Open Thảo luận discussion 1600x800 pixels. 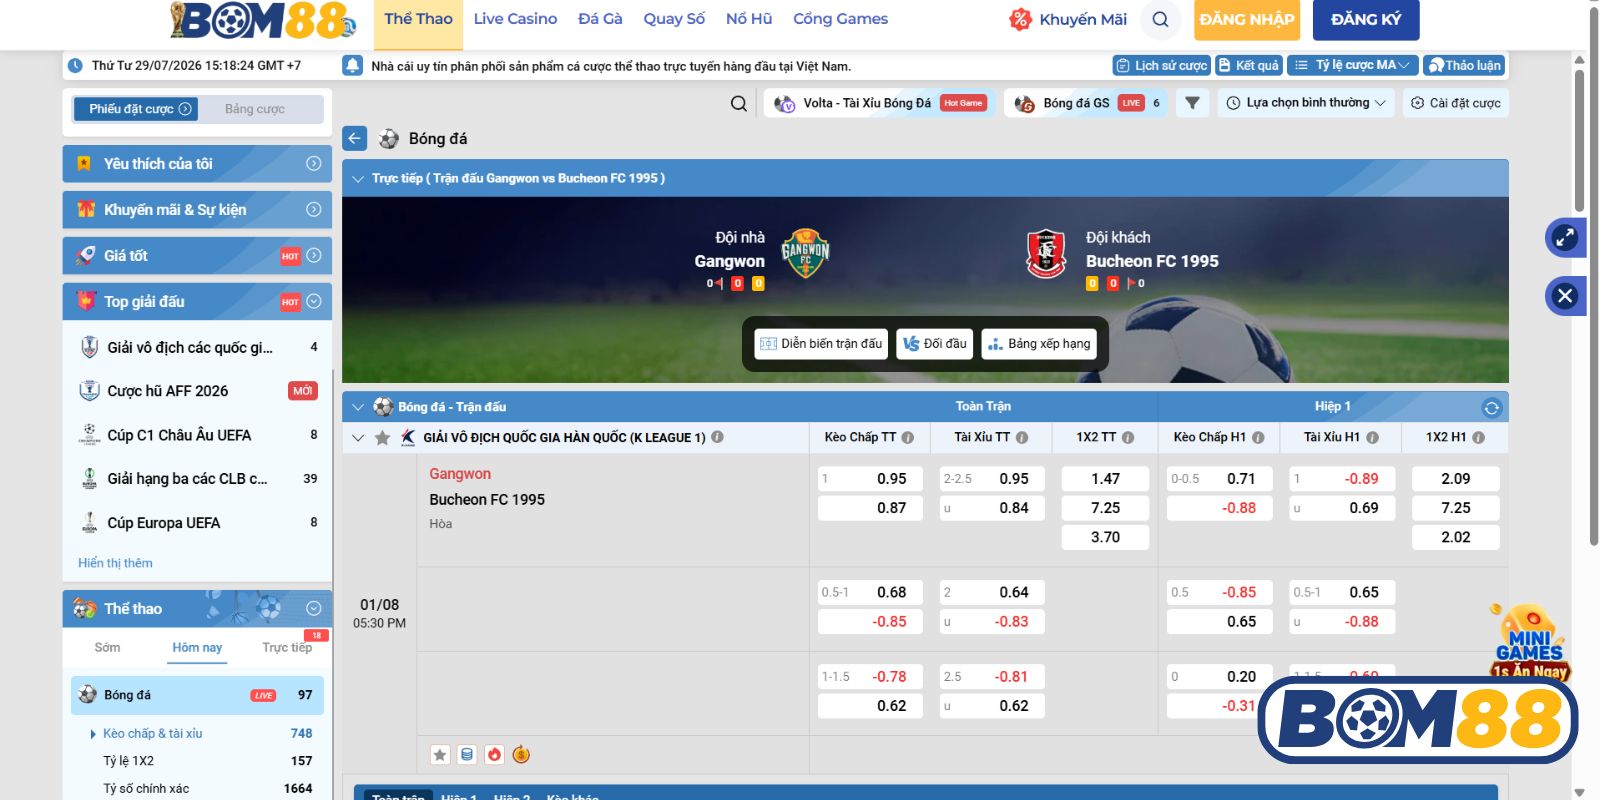pos(1464,65)
